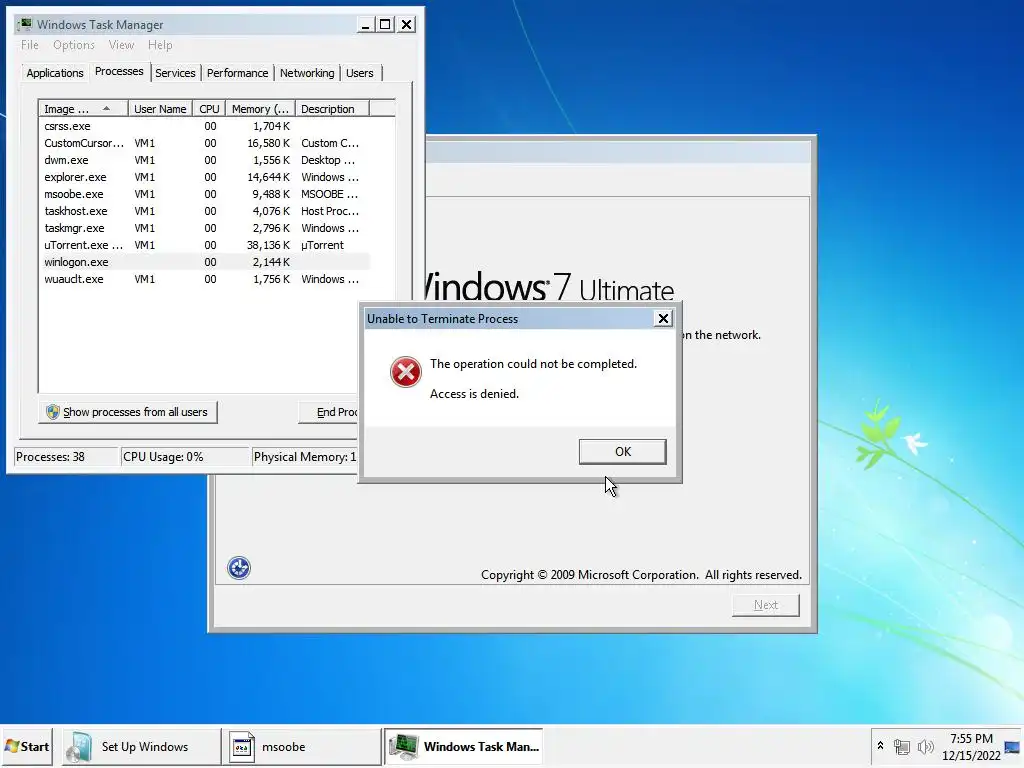Click the Ease of Access icon
The image size is (1024, 768).
pos(239,568)
